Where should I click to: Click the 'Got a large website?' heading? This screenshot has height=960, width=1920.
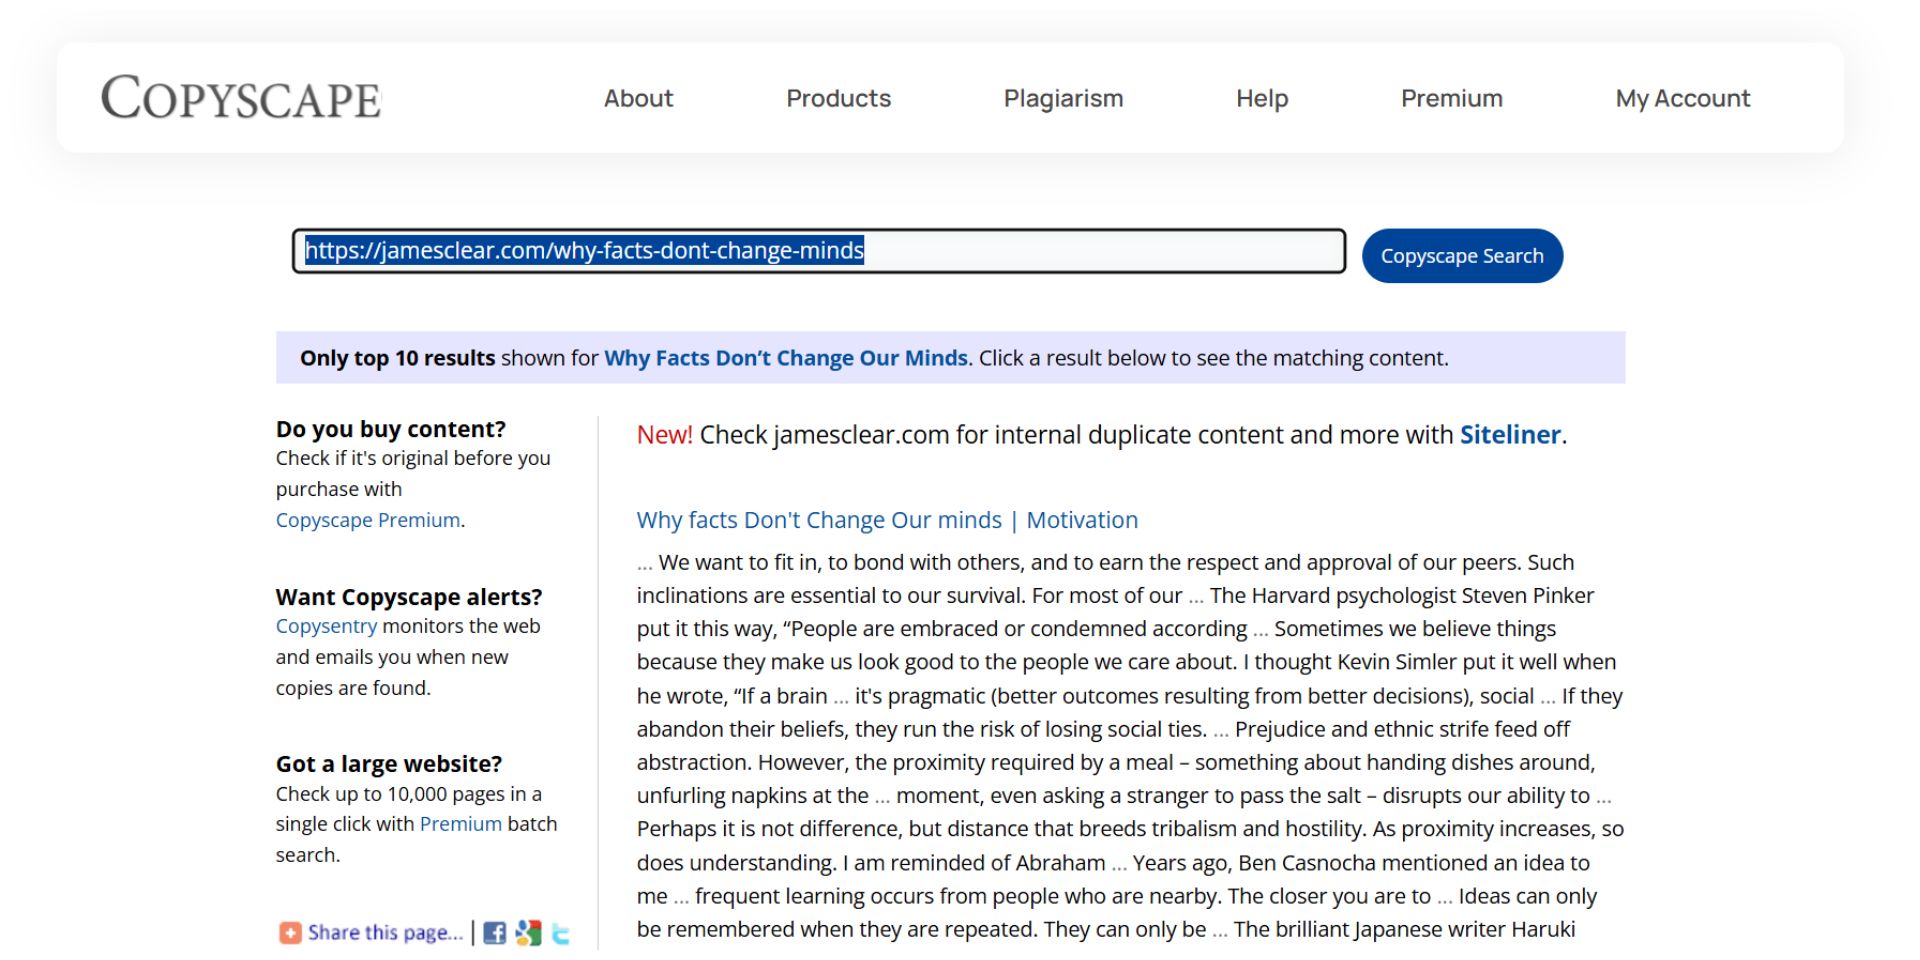tap(389, 764)
